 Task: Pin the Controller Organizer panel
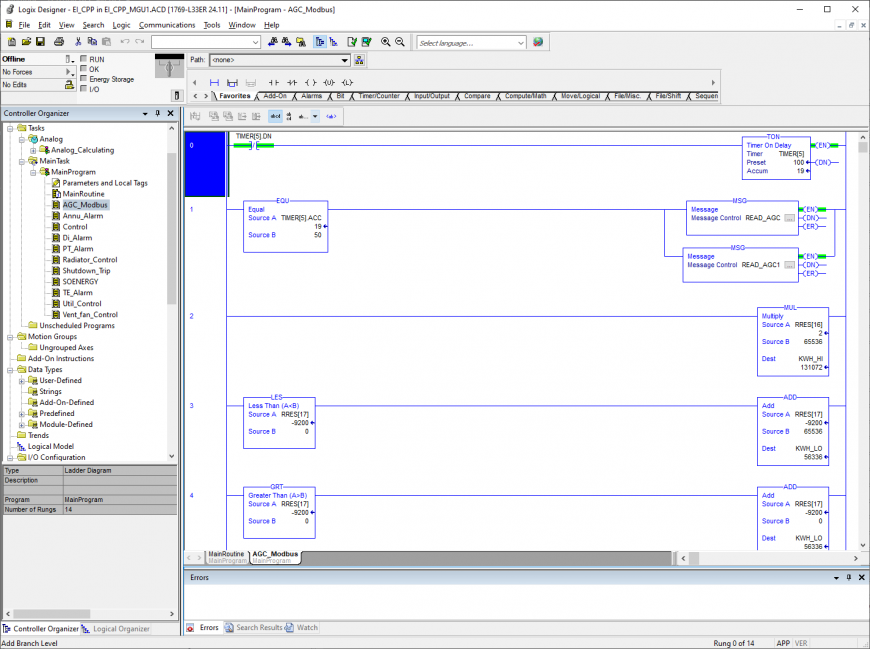tap(158, 113)
